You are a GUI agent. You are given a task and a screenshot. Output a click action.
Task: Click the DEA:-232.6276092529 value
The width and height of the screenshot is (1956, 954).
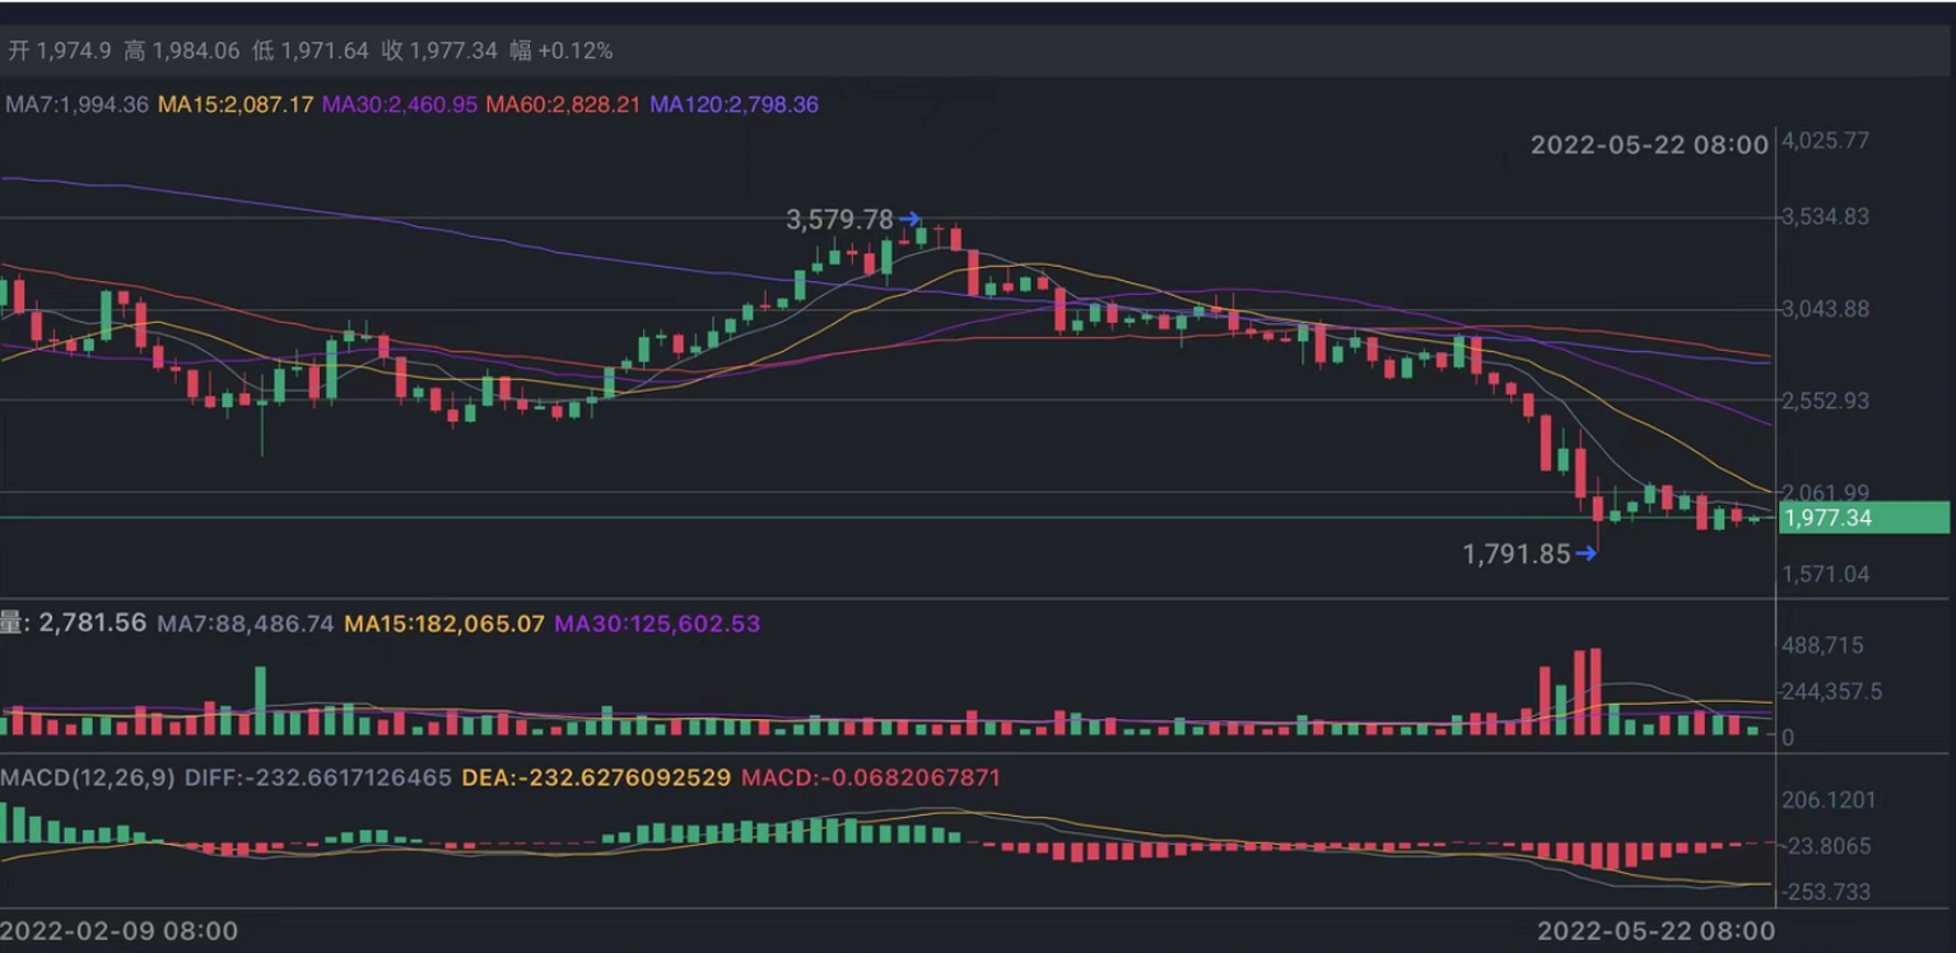tap(596, 778)
